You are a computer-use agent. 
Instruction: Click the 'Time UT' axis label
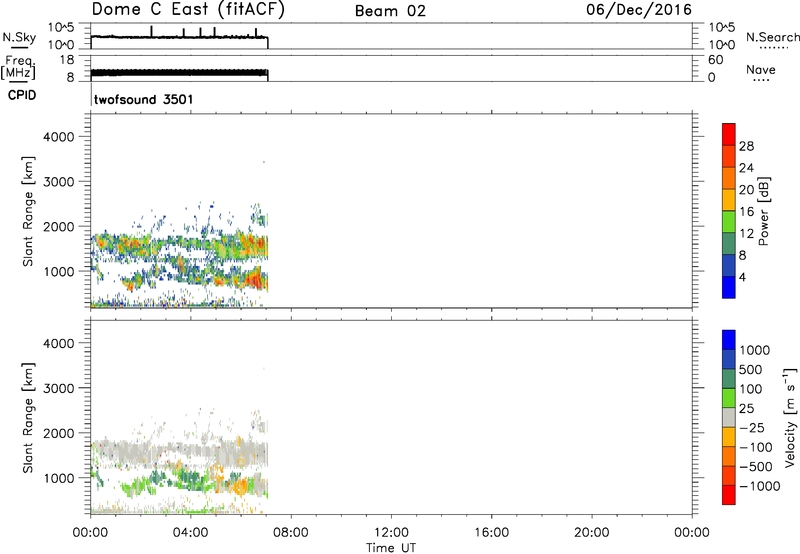click(x=391, y=548)
